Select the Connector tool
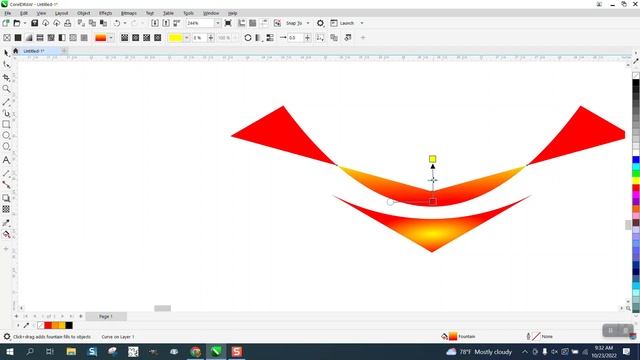This screenshot has height=360, width=640. pyautogui.click(x=6, y=184)
